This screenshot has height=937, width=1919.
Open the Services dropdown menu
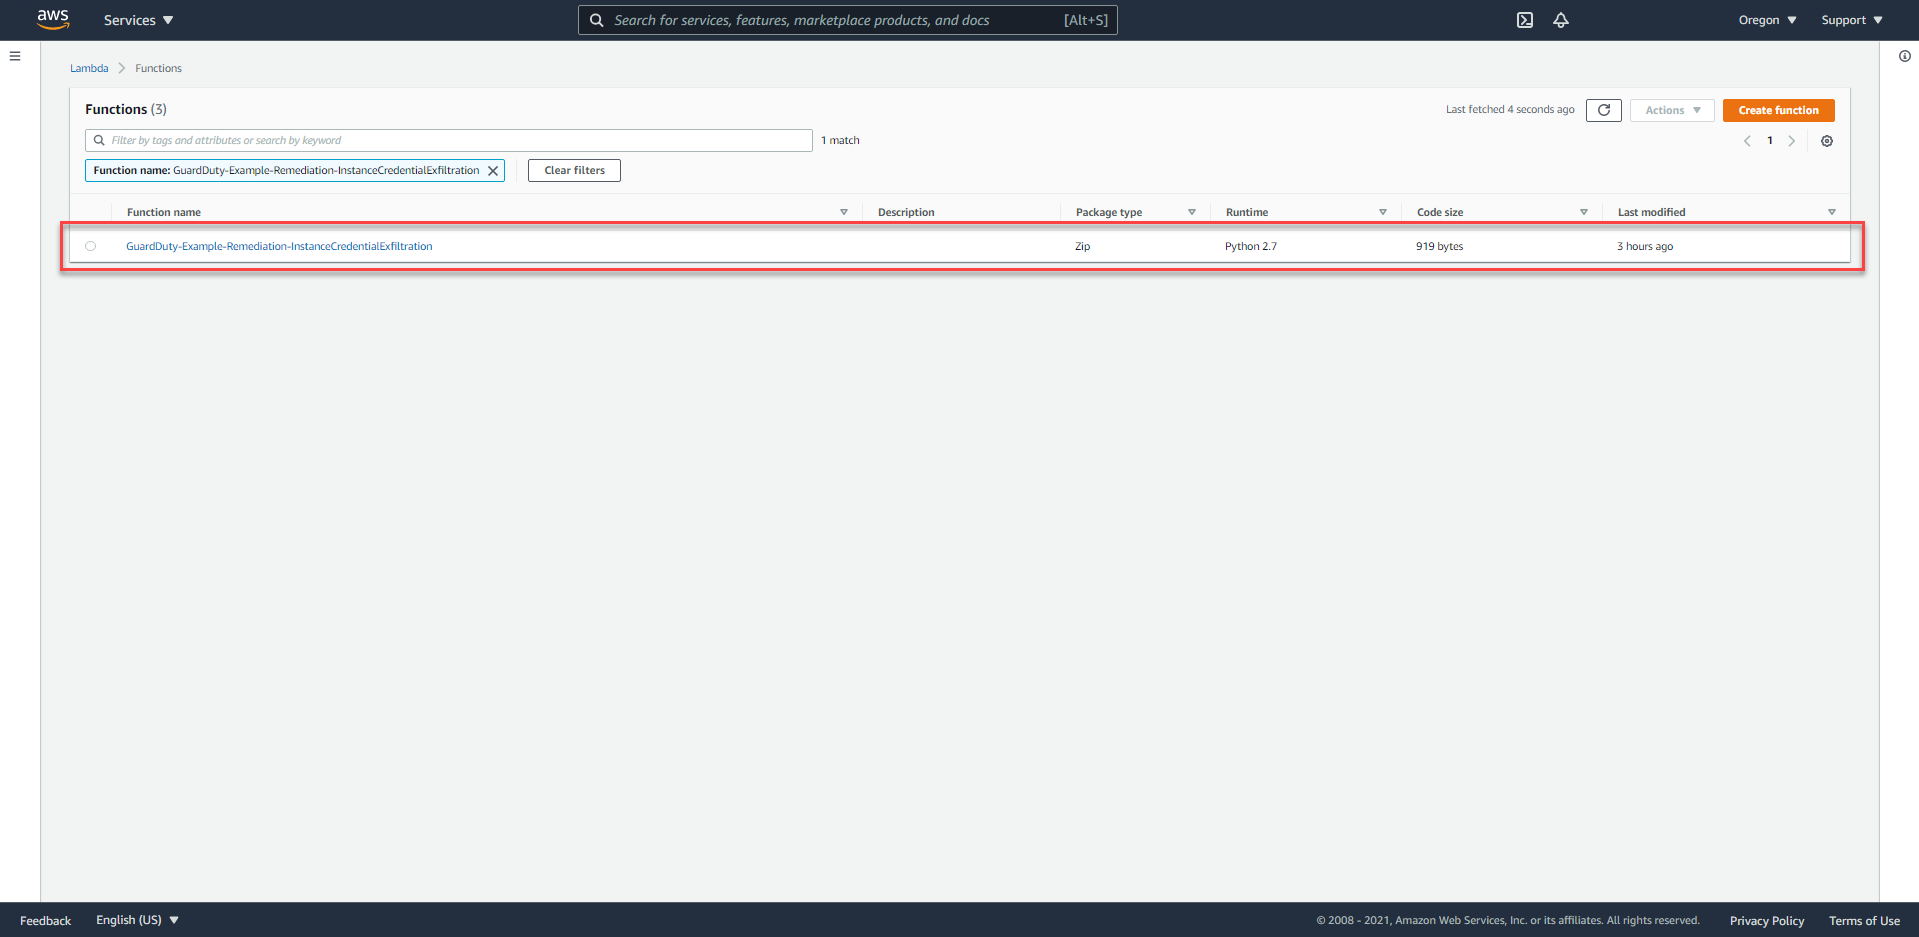pyautogui.click(x=138, y=20)
